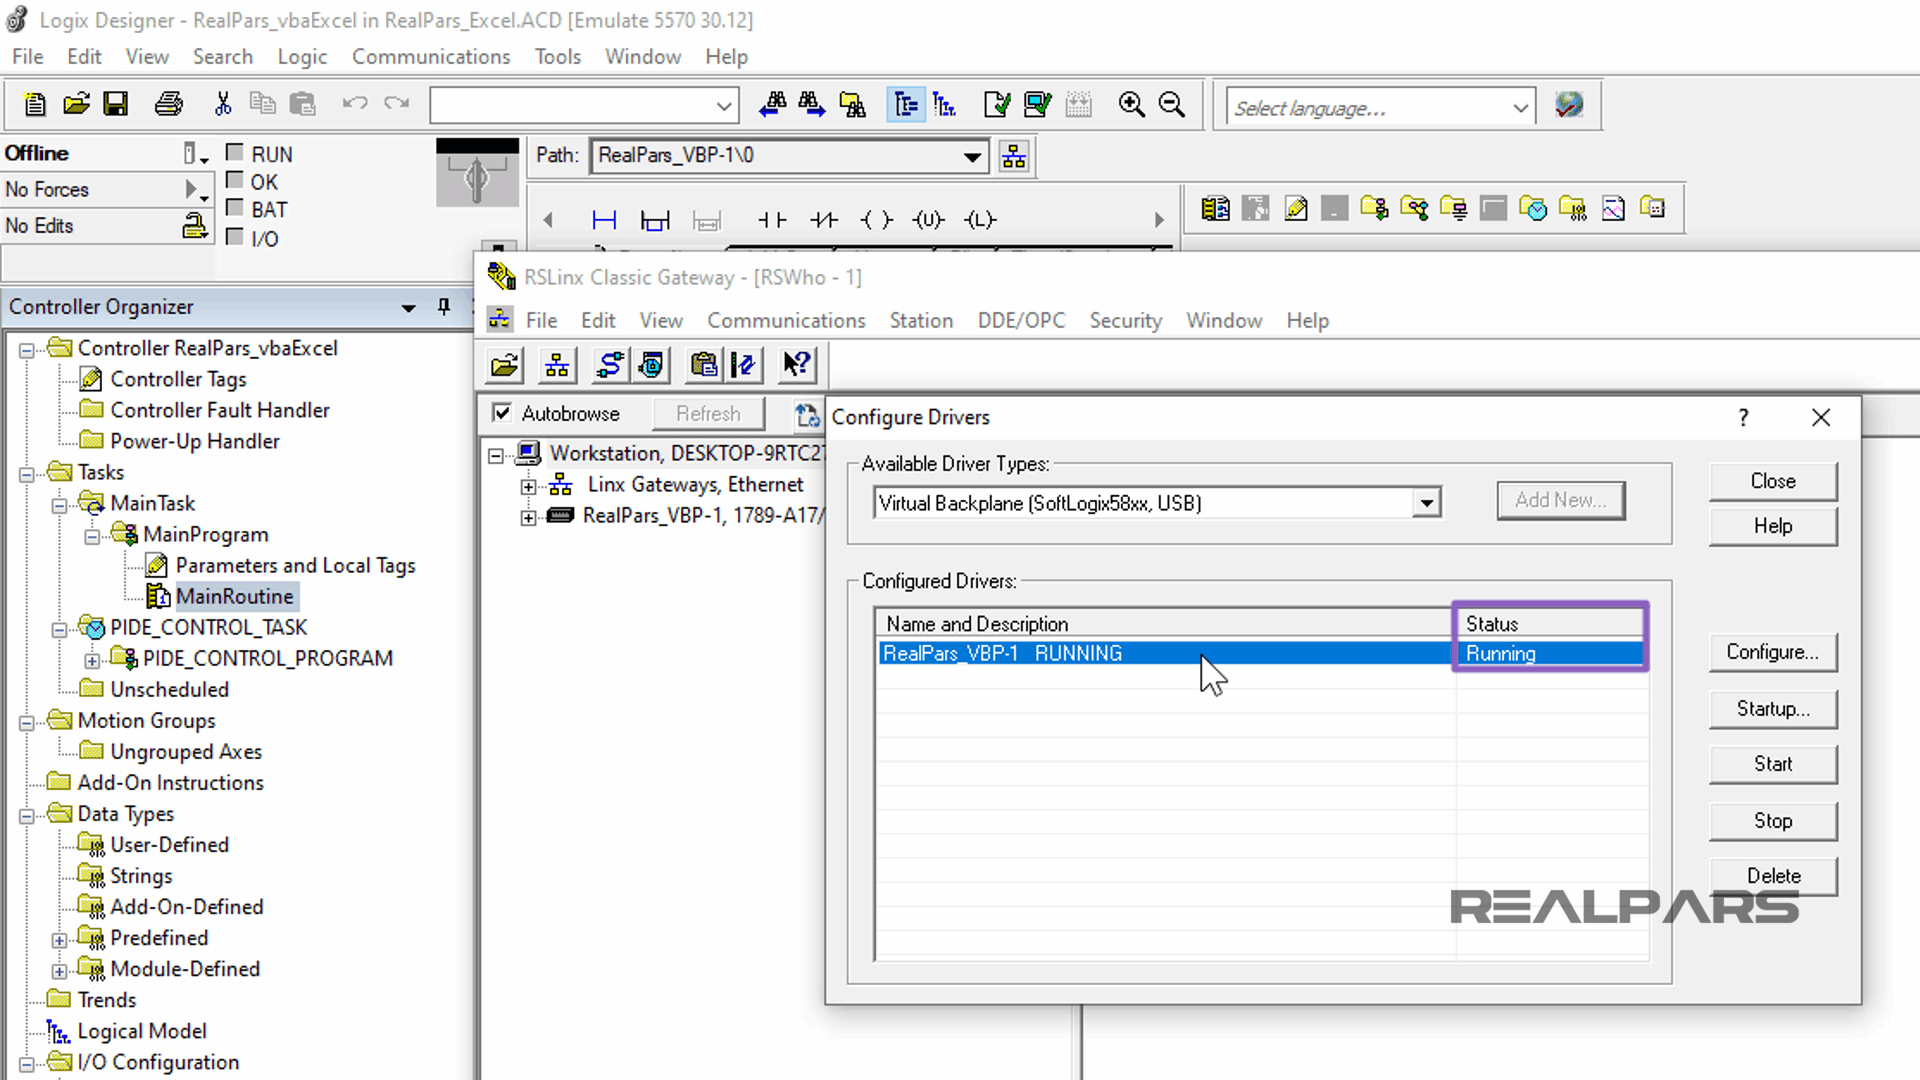Toggle the RUN status indicator box
The width and height of the screenshot is (1920, 1080).
235,152
